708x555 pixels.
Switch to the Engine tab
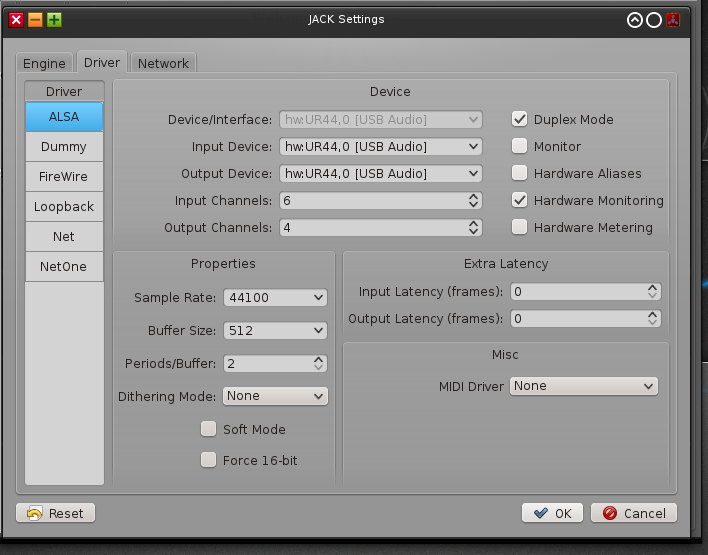click(44, 63)
